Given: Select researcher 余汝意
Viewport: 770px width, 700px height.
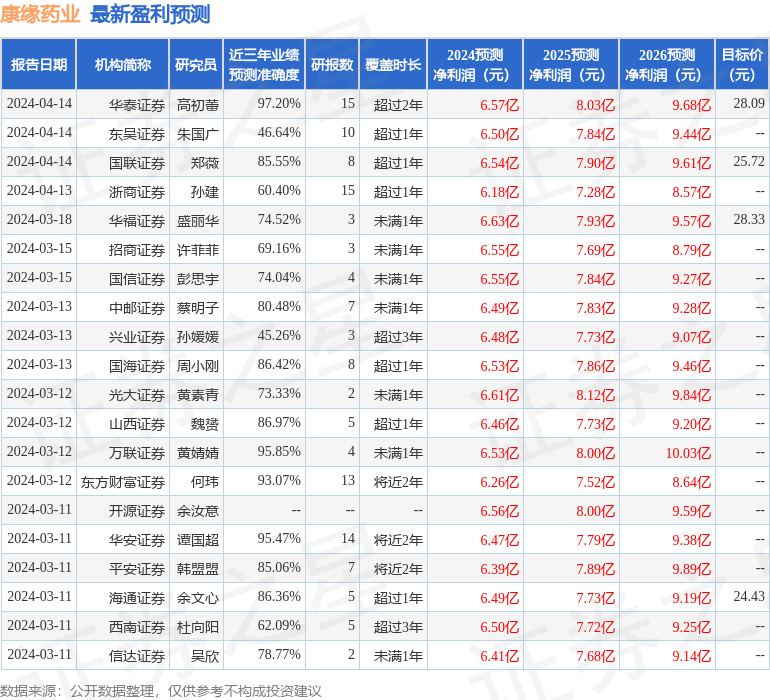Looking at the screenshot, I should (x=198, y=510).
